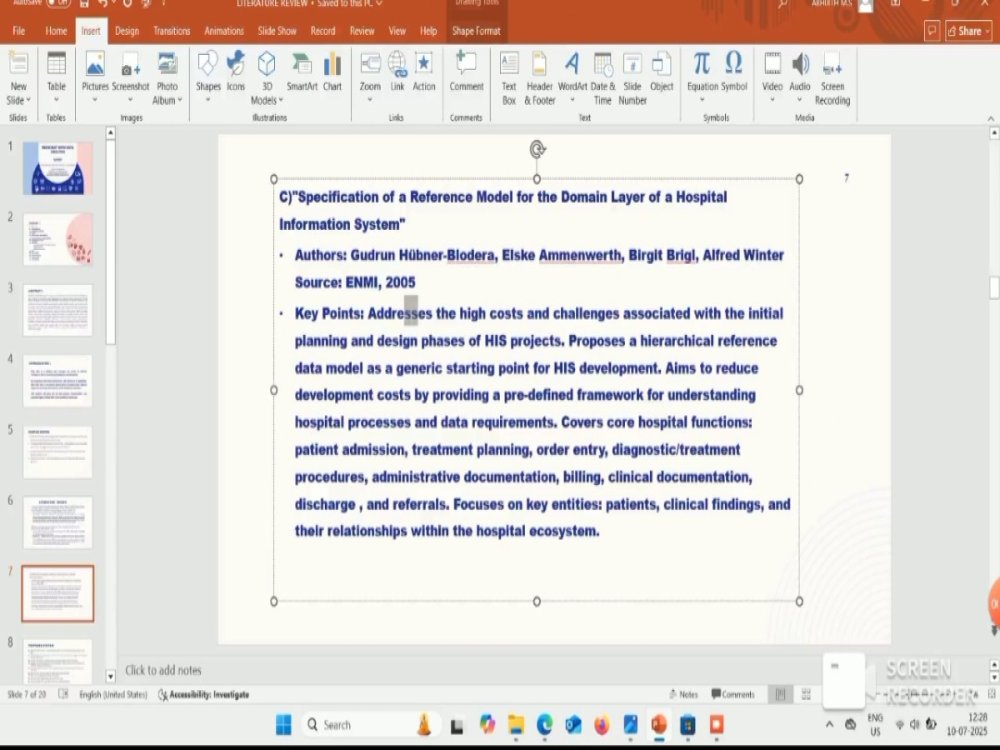Insert Slide Number
The image size is (1000, 750).
(632, 78)
